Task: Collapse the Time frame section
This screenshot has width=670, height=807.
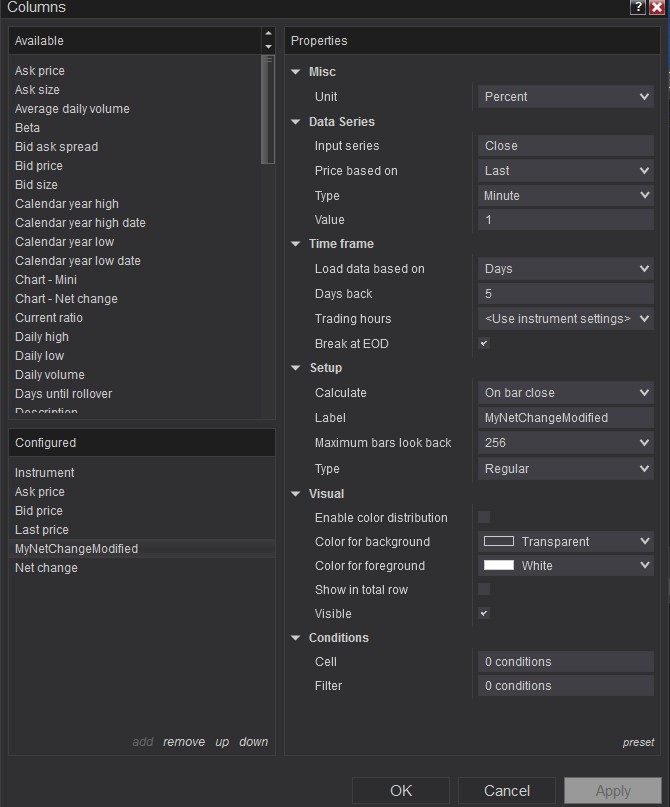Action: tap(296, 244)
